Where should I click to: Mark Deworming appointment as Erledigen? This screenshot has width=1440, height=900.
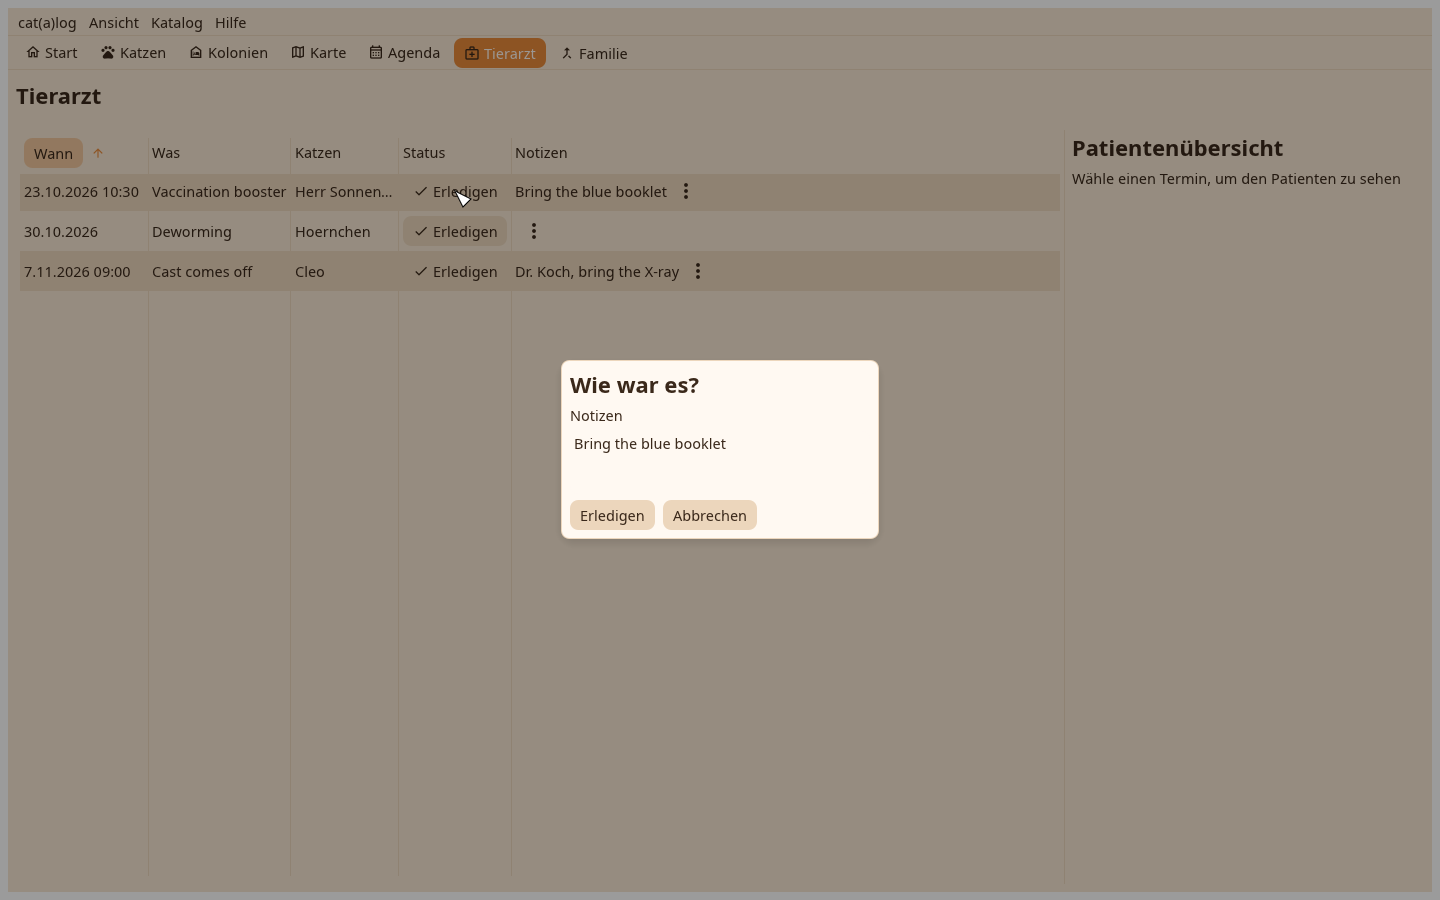[455, 231]
